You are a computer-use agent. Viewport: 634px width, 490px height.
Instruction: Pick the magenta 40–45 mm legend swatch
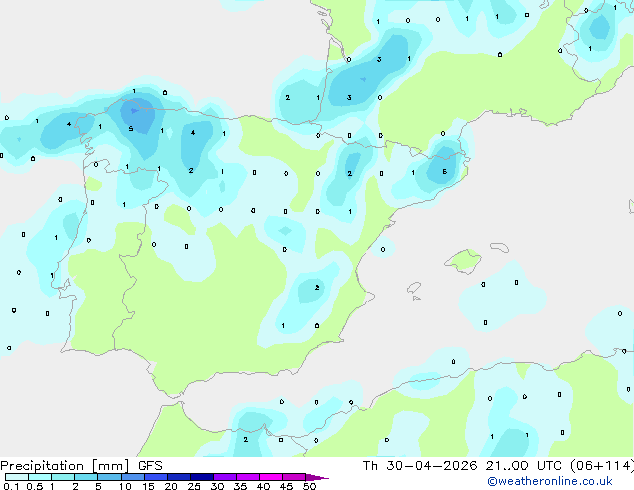point(271,477)
